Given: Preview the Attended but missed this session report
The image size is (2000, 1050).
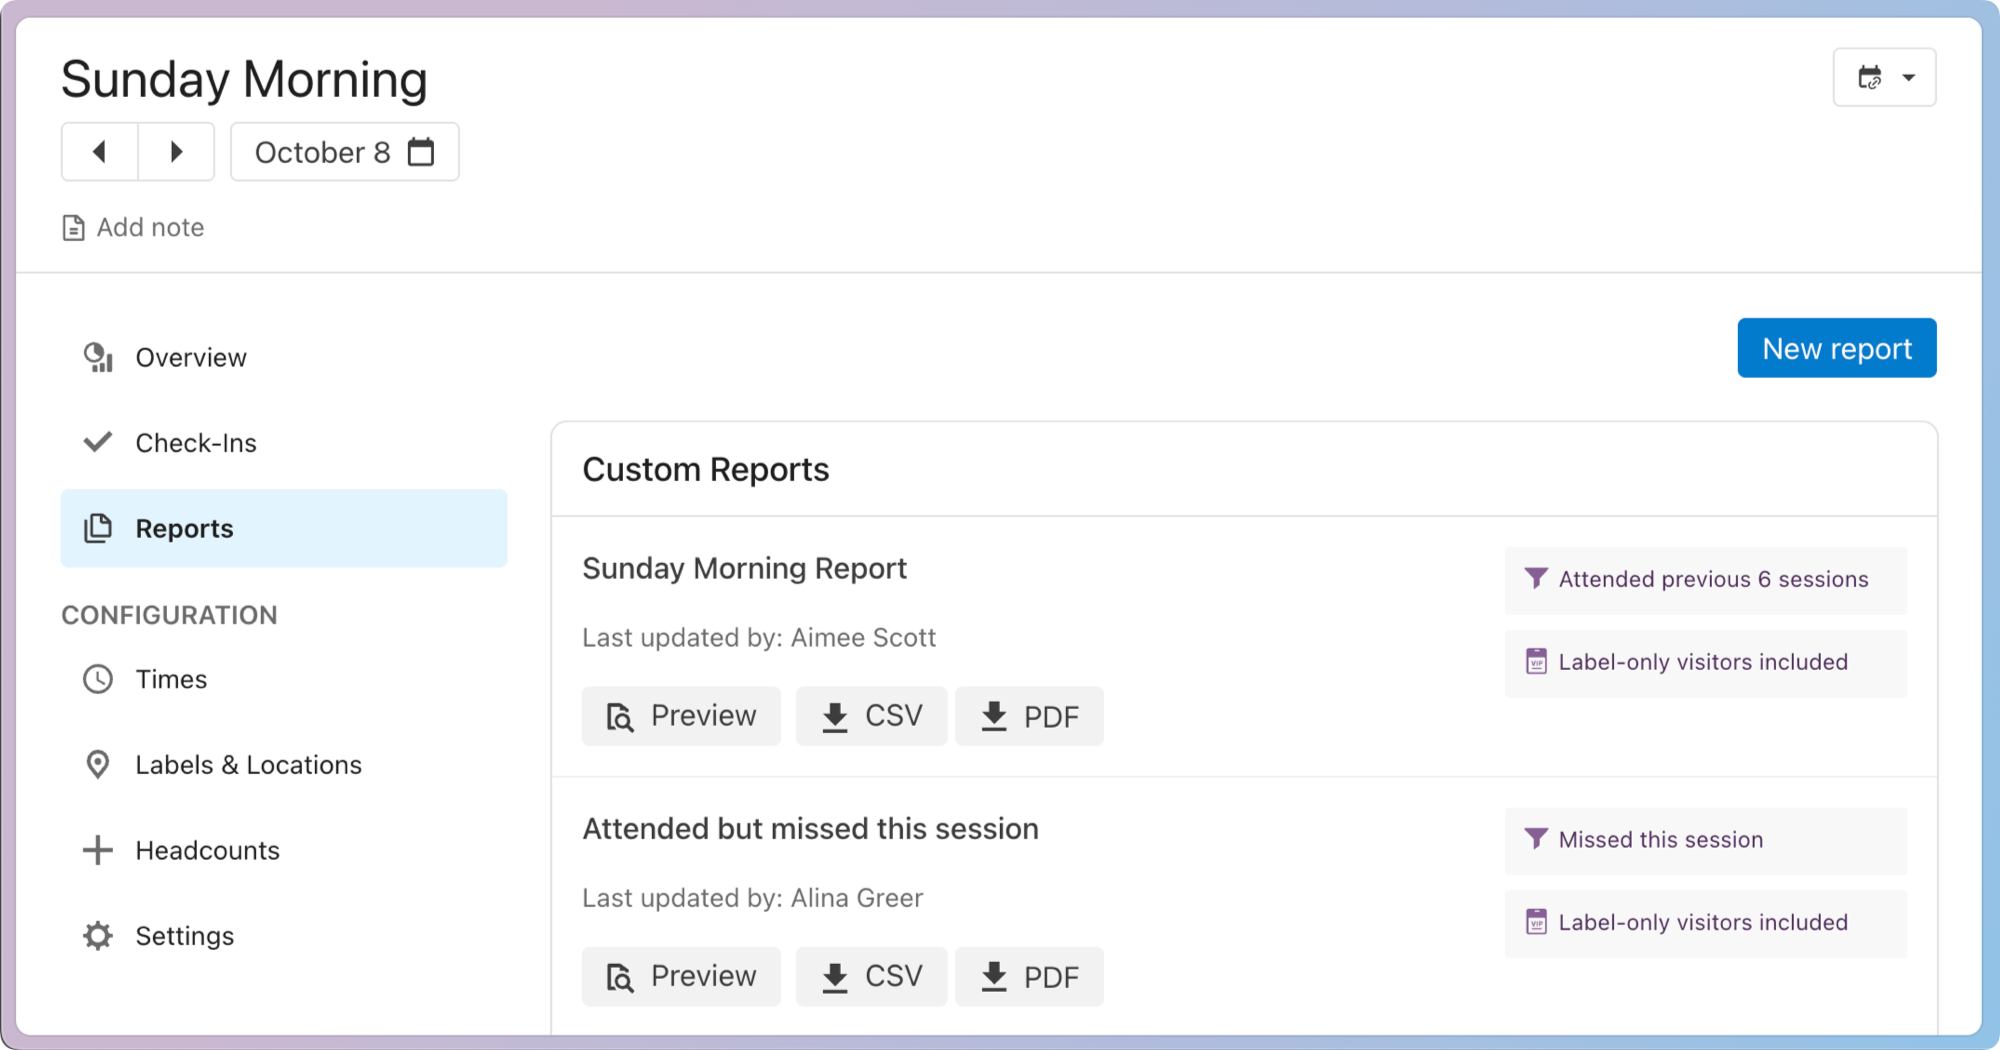Looking at the screenshot, I should (x=681, y=977).
